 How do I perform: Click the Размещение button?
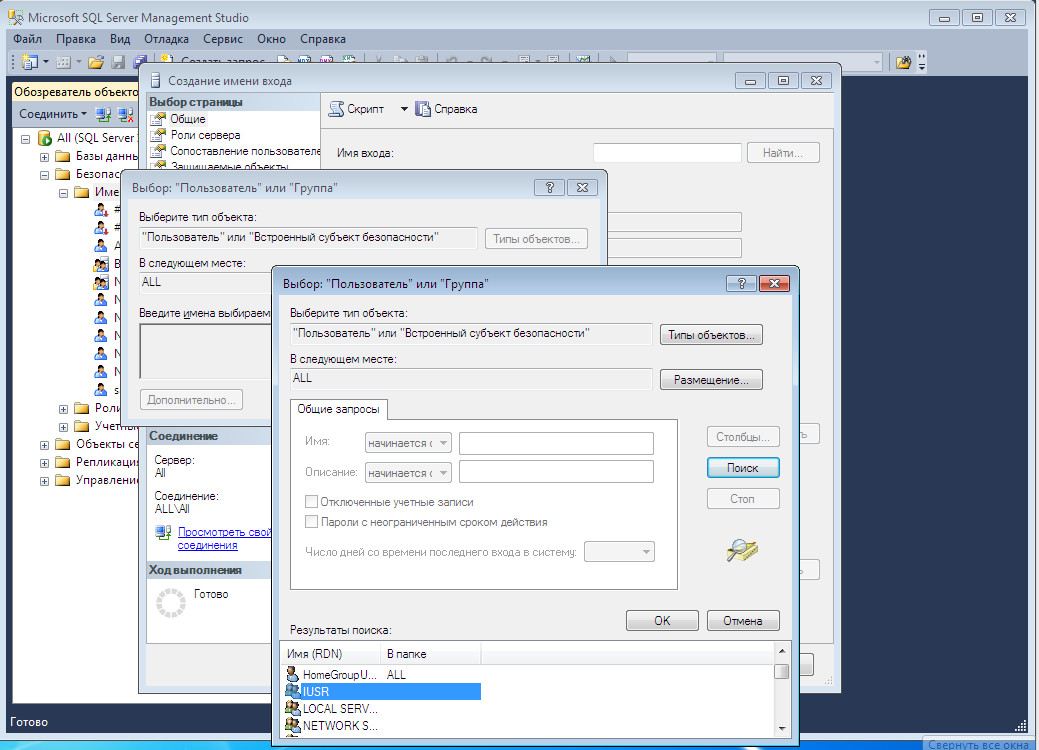point(711,380)
